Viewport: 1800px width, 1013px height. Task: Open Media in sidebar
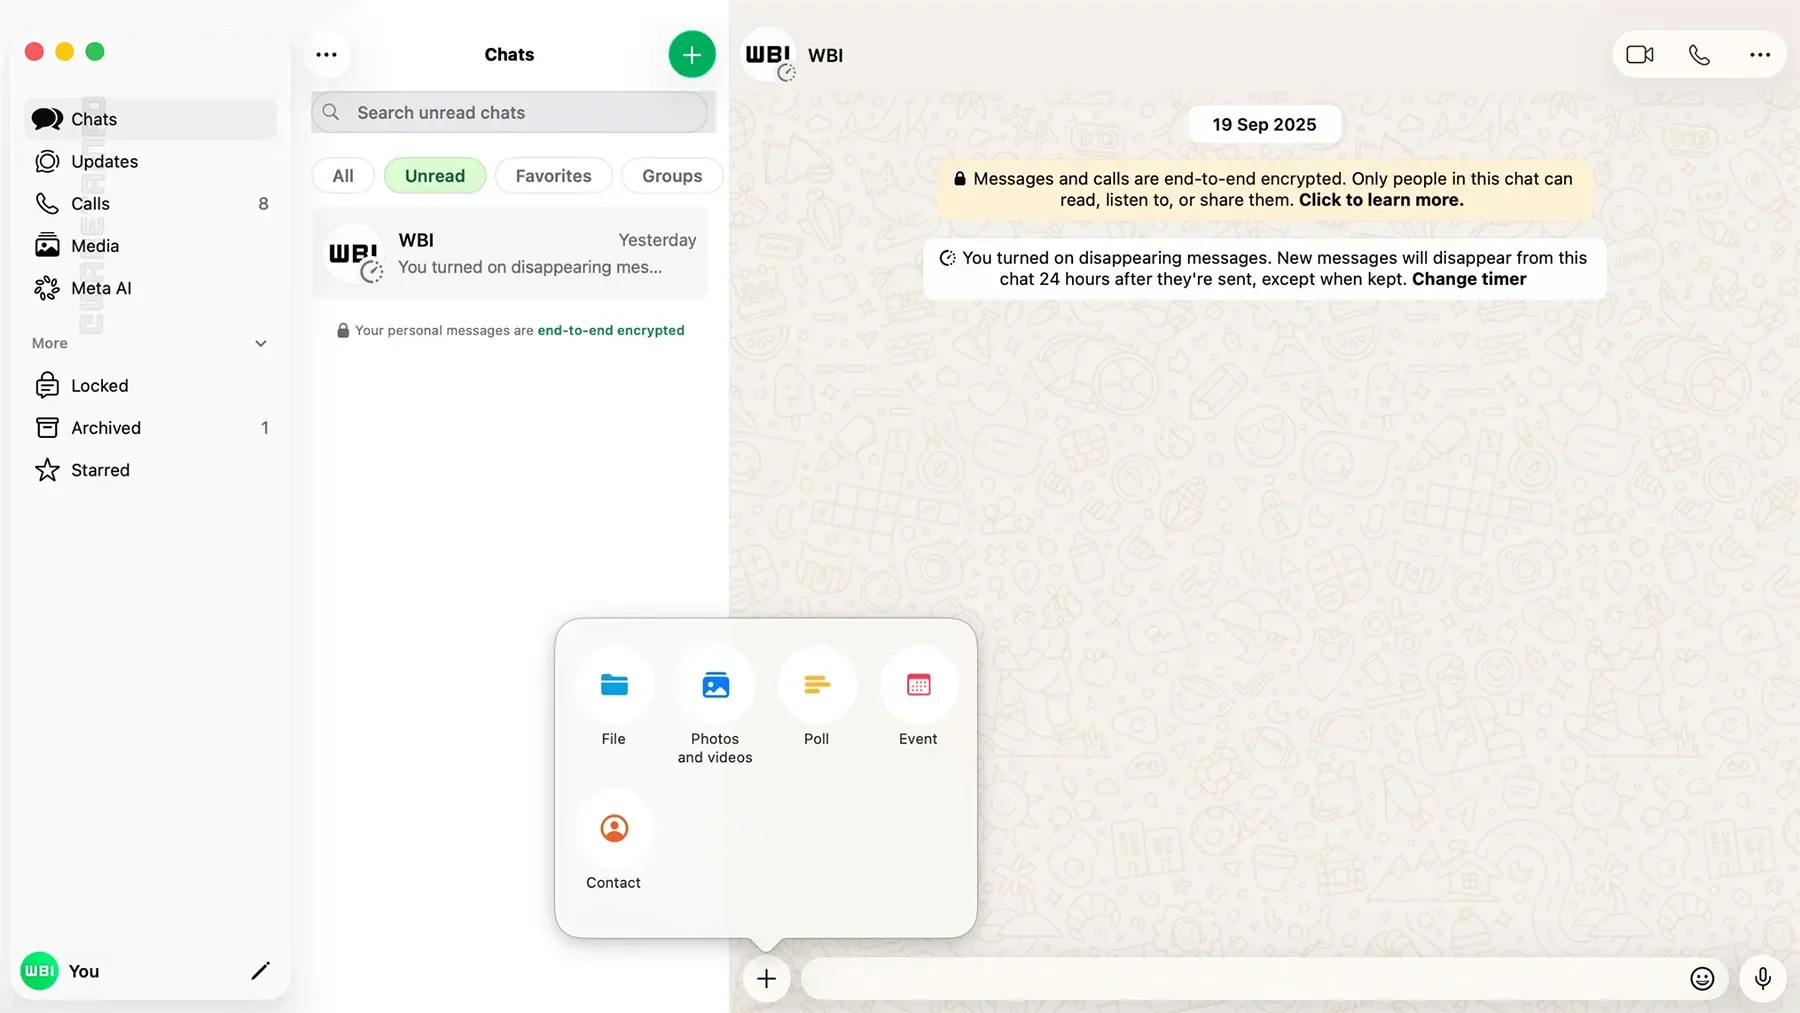pyautogui.click(x=150, y=246)
